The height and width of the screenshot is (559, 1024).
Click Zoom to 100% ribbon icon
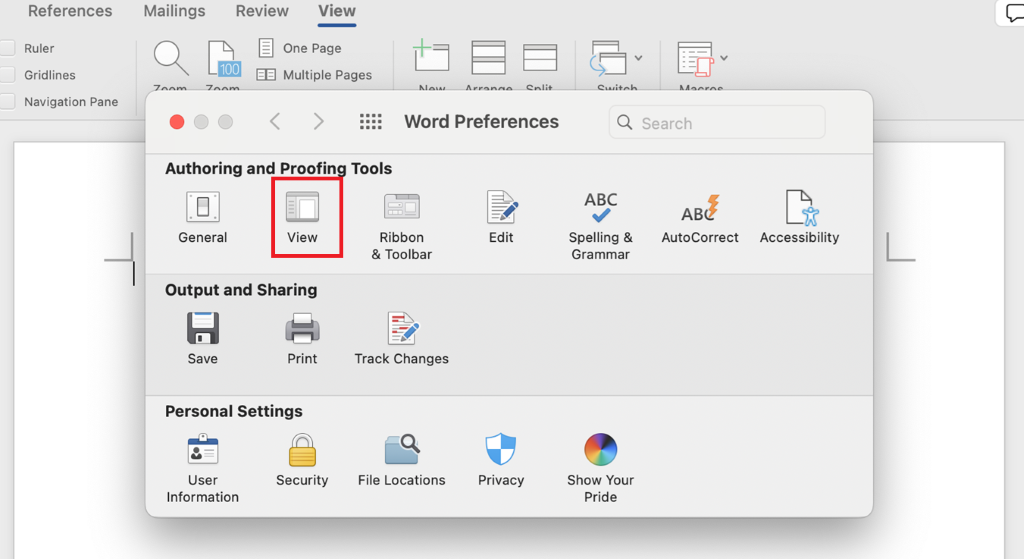[x=223, y=59]
